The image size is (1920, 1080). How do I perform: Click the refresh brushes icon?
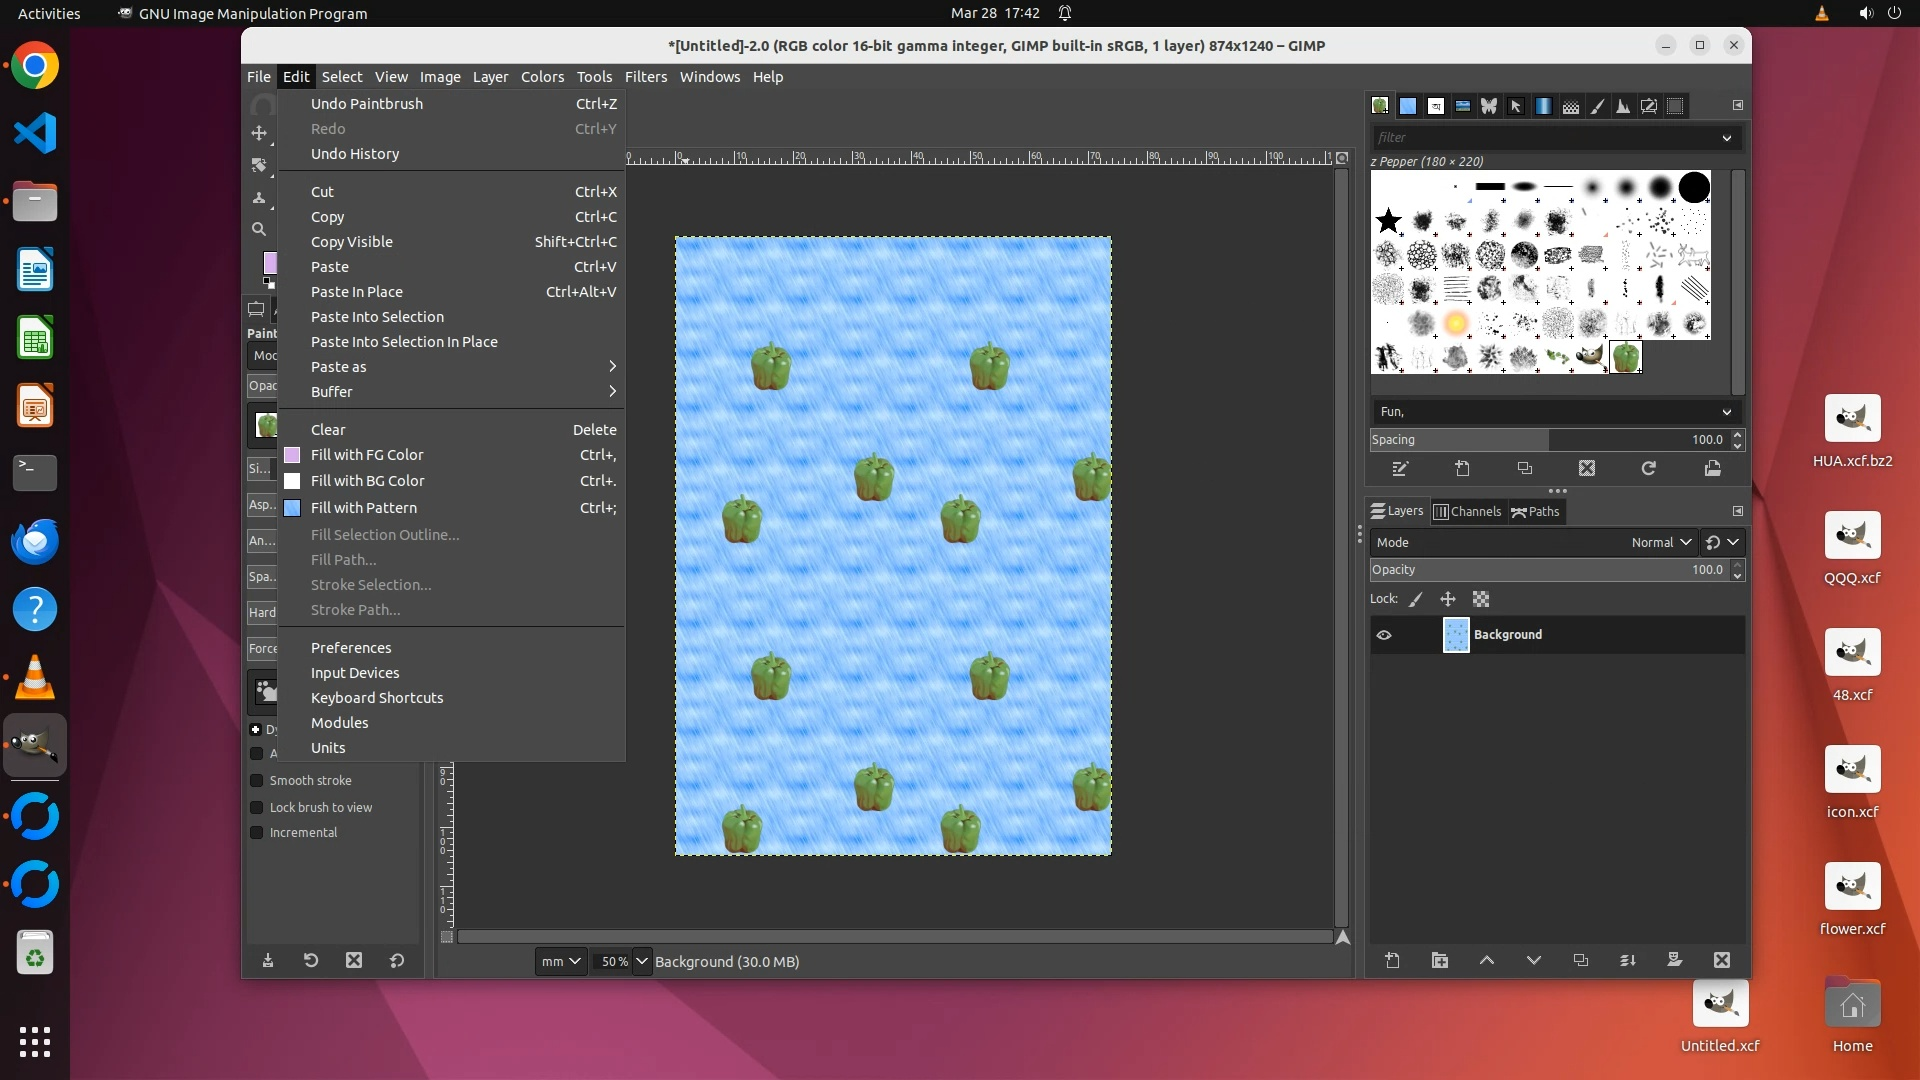[1649, 468]
